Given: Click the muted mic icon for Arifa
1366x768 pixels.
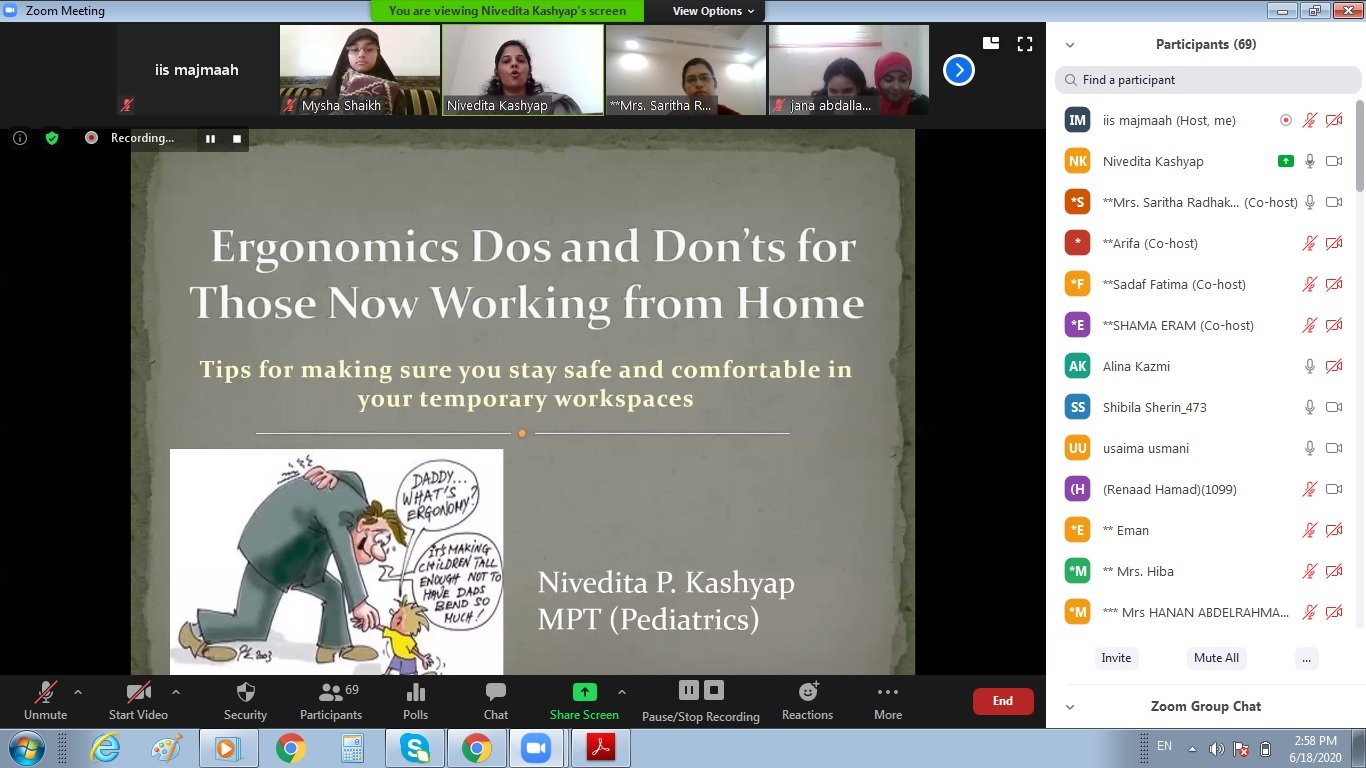Looking at the screenshot, I should coord(1310,243).
